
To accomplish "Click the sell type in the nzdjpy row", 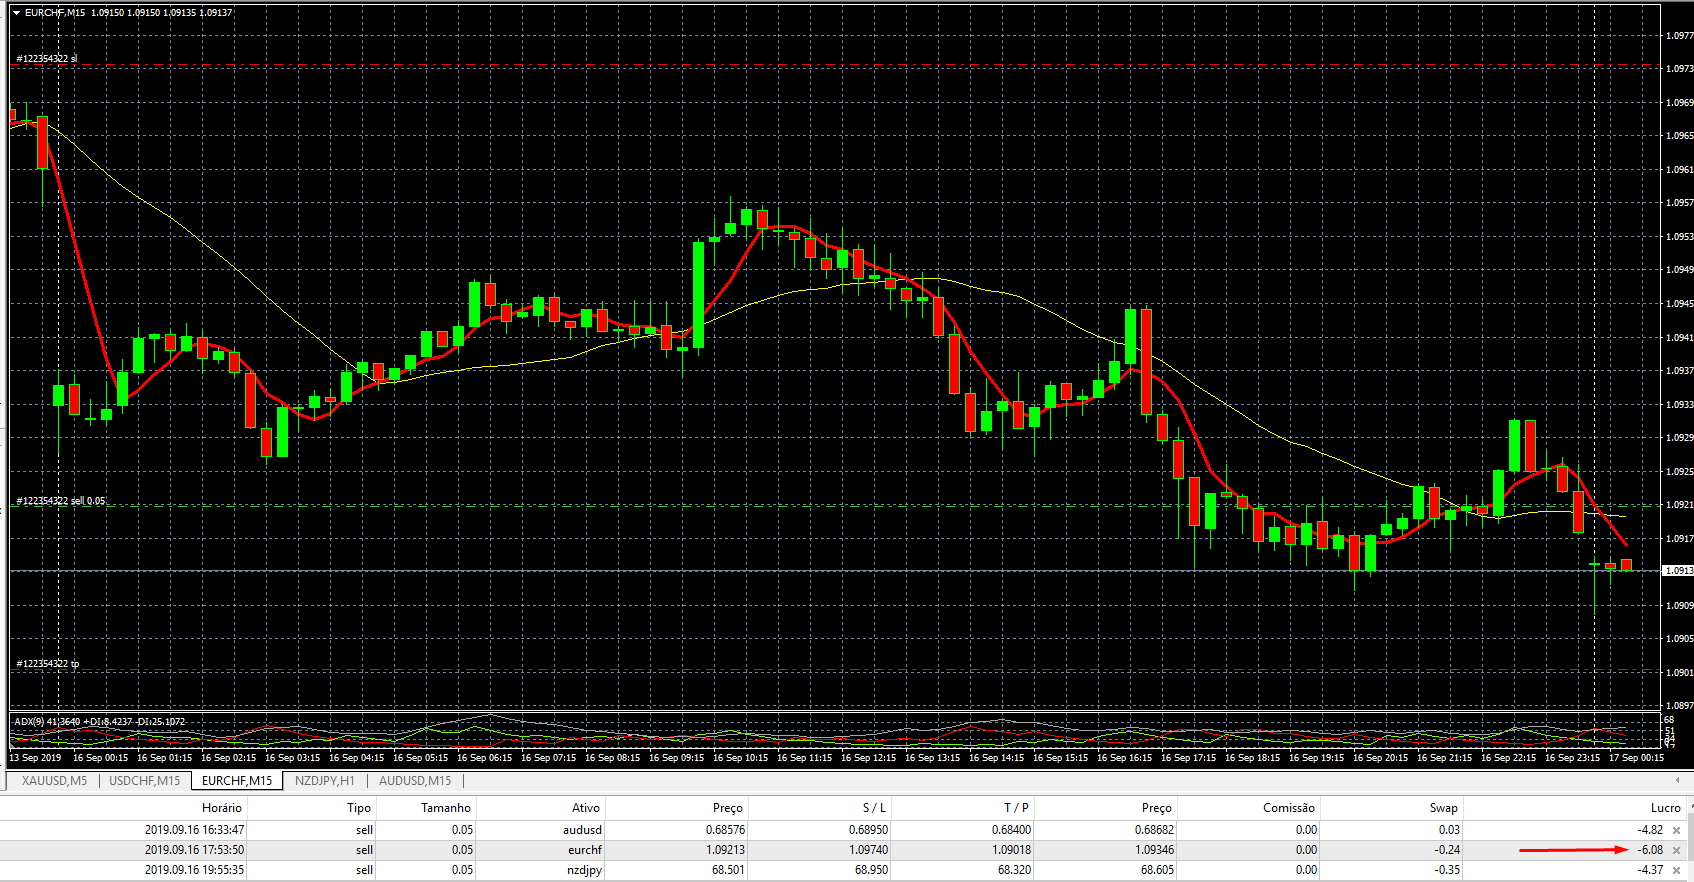I will (x=364, y=870).
